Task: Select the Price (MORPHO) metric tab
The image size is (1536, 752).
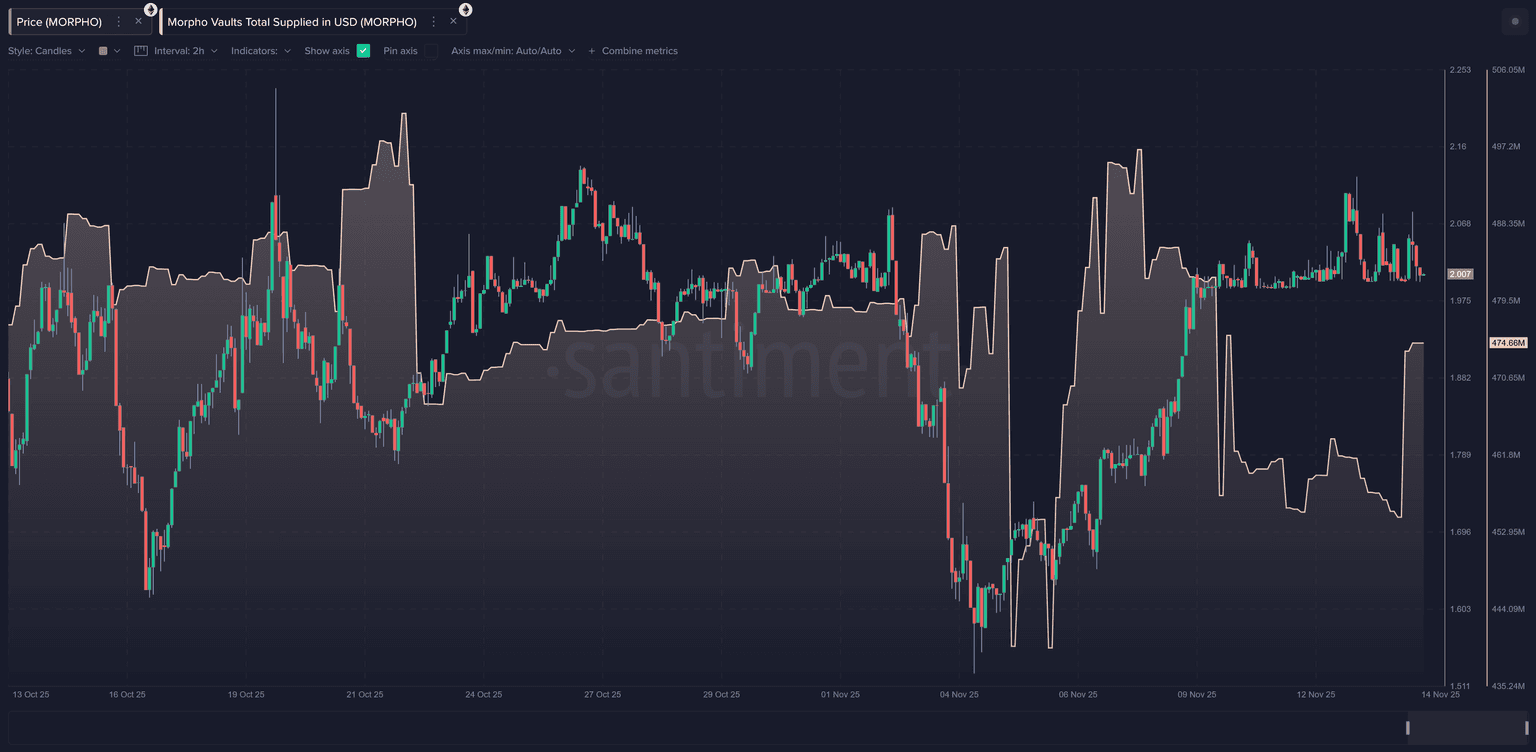Action: point(59,22)
